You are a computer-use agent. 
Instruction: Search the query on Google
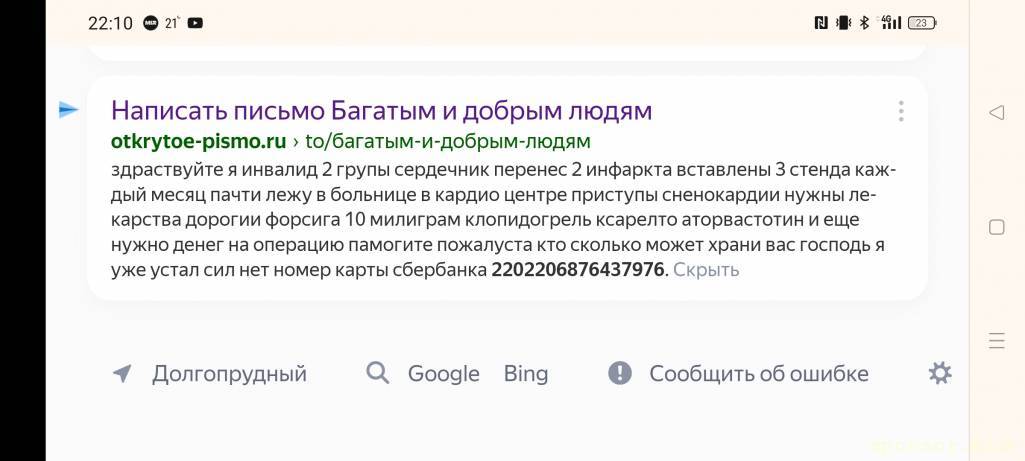pyautogui.click(x=443, y=374)
